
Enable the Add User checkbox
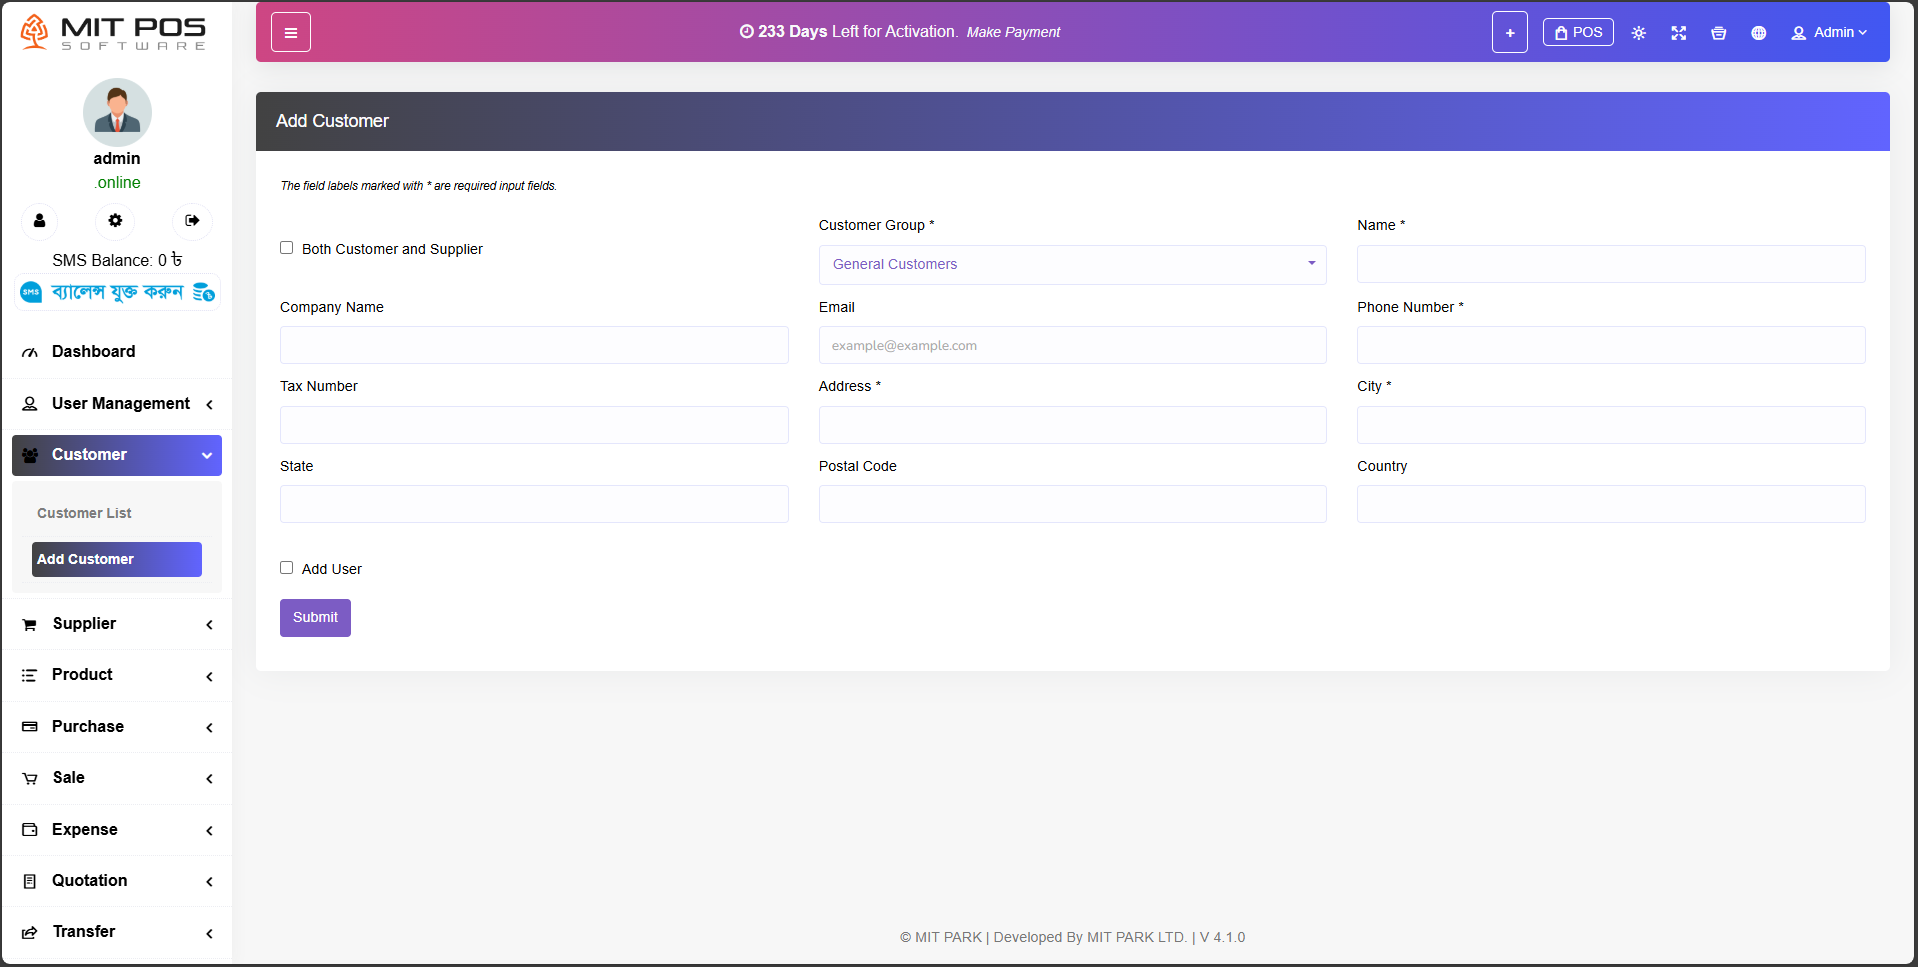click(287, 568)
